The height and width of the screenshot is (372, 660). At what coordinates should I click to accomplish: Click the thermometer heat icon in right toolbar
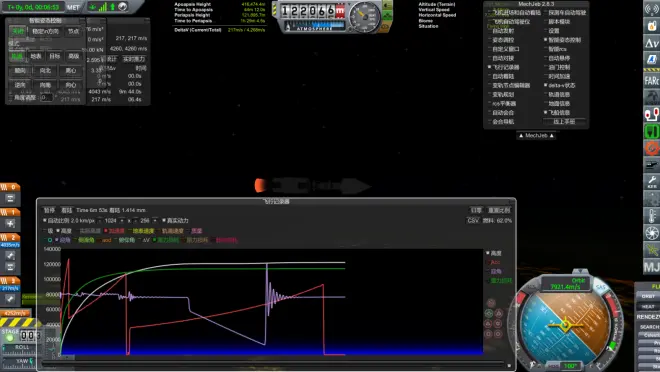[652, 215]
